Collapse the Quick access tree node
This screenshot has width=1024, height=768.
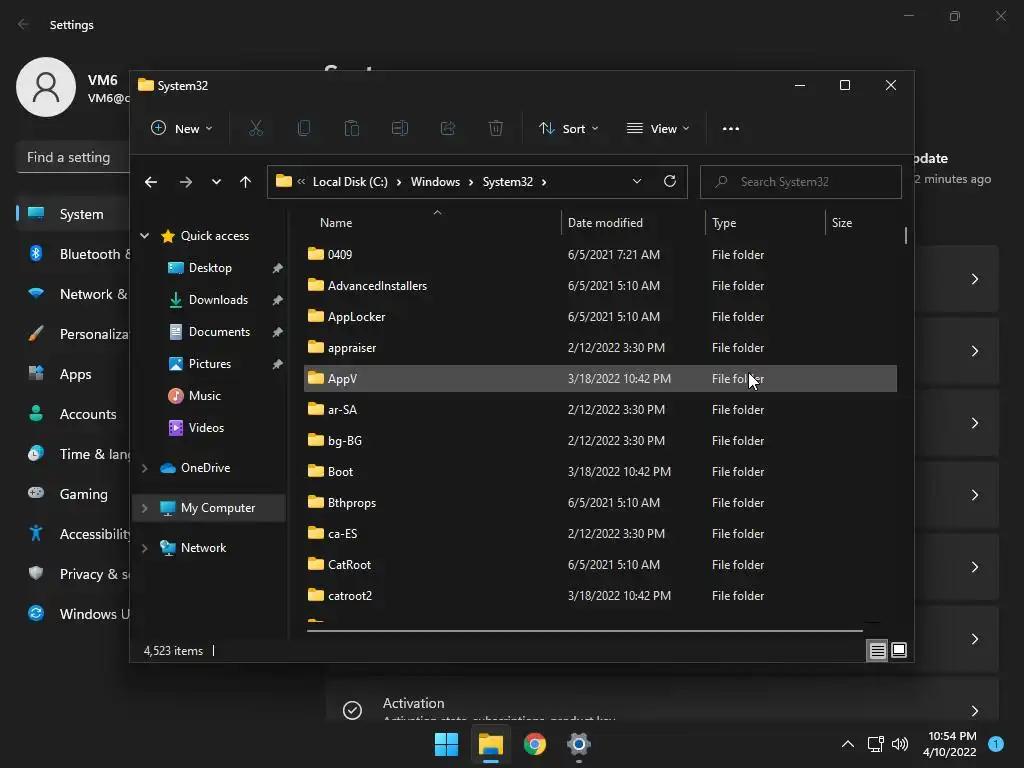point(145,236)
